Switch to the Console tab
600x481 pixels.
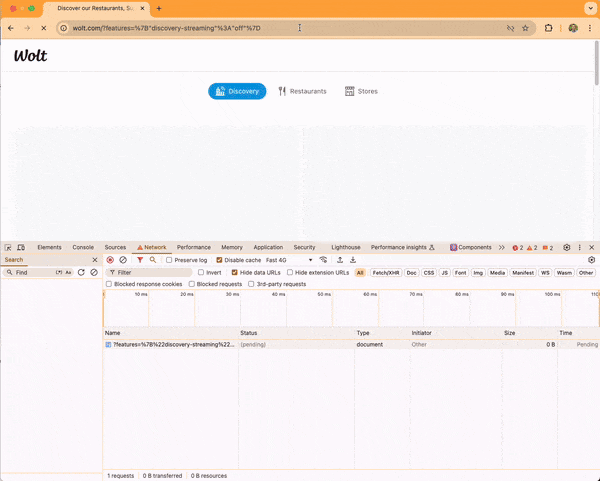(83, 247)
